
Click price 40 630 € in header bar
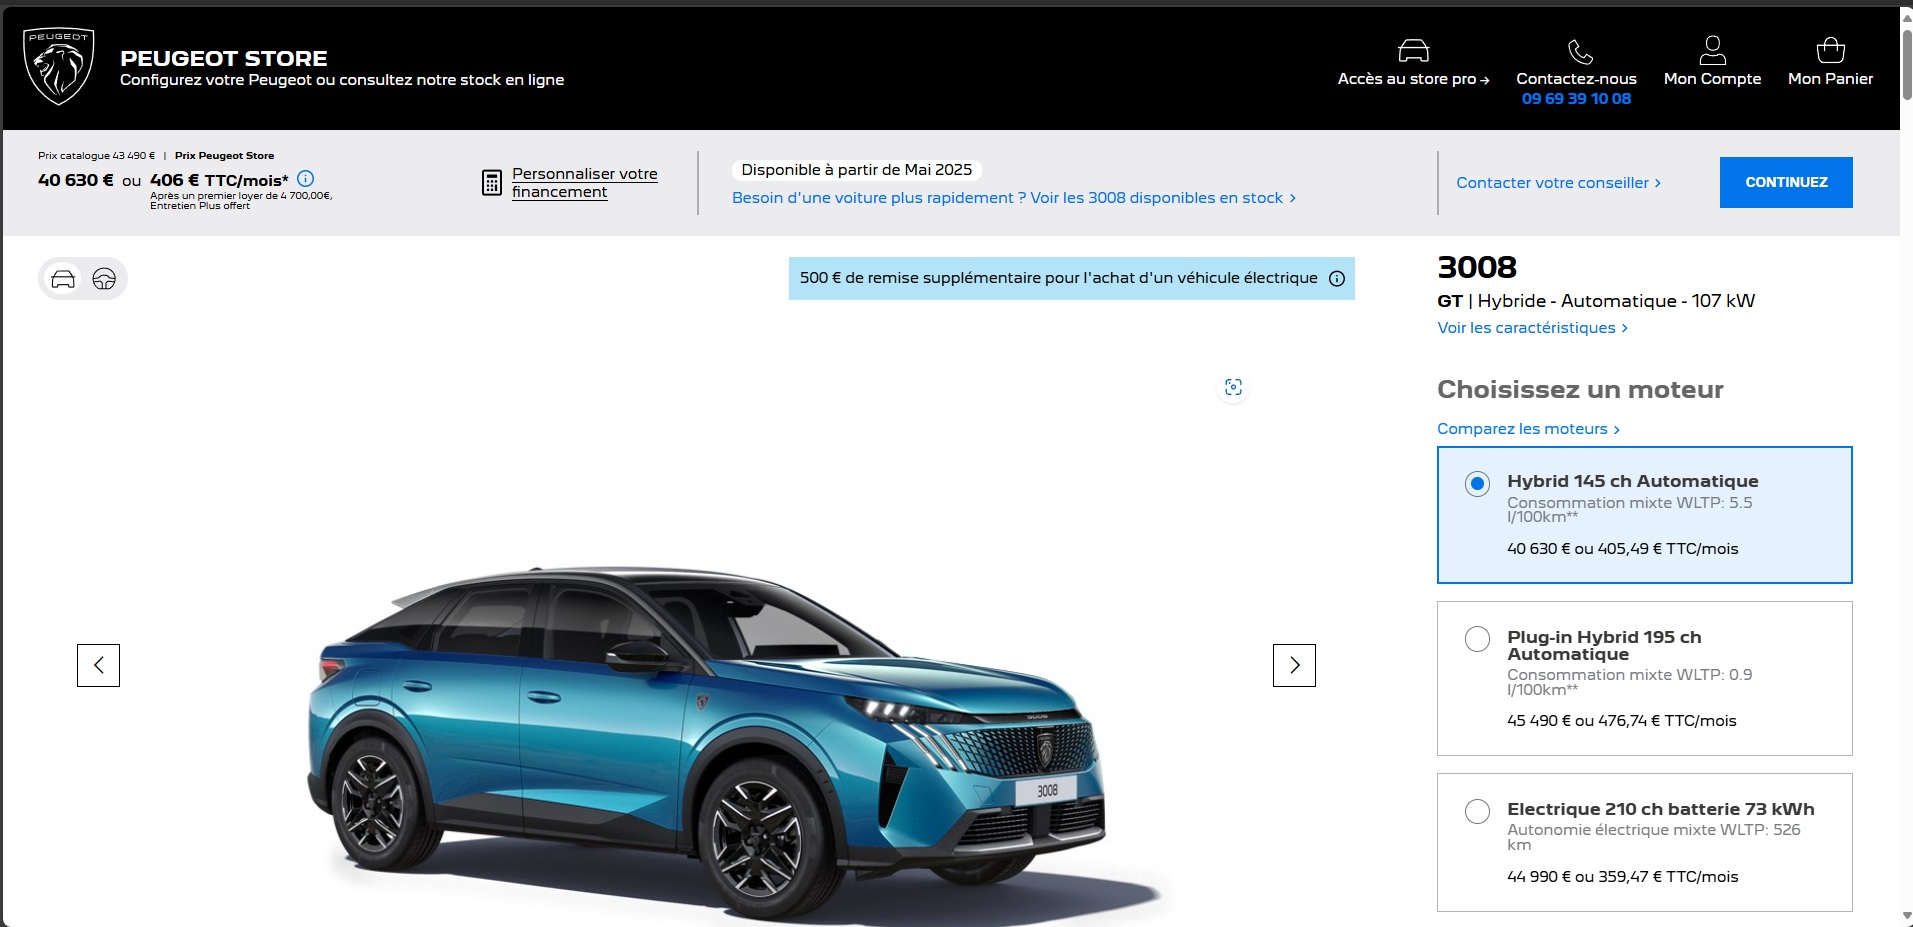point(76,180)
